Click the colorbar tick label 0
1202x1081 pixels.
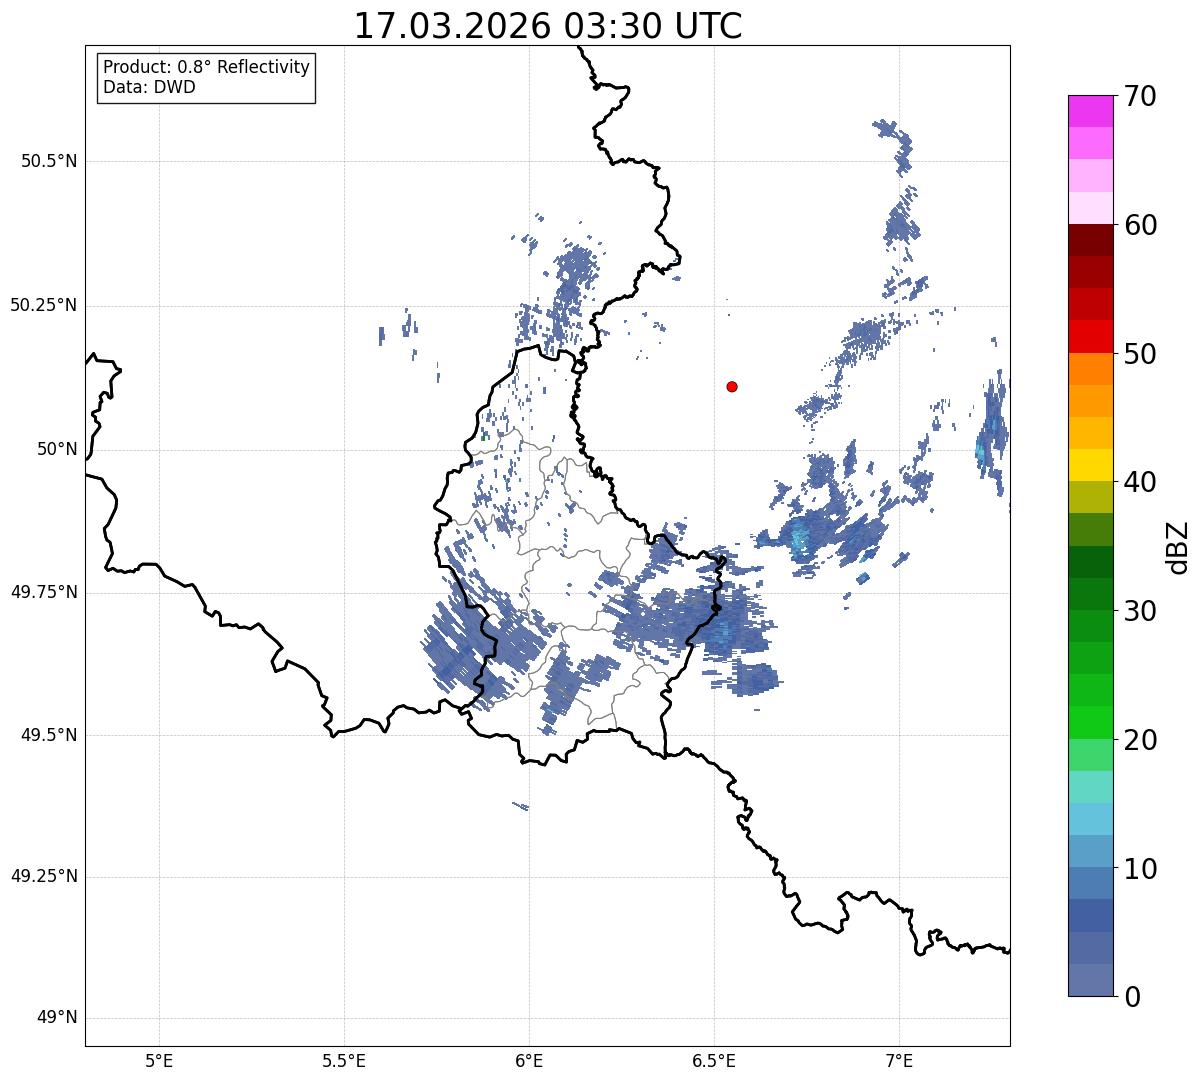(1132, 997)
